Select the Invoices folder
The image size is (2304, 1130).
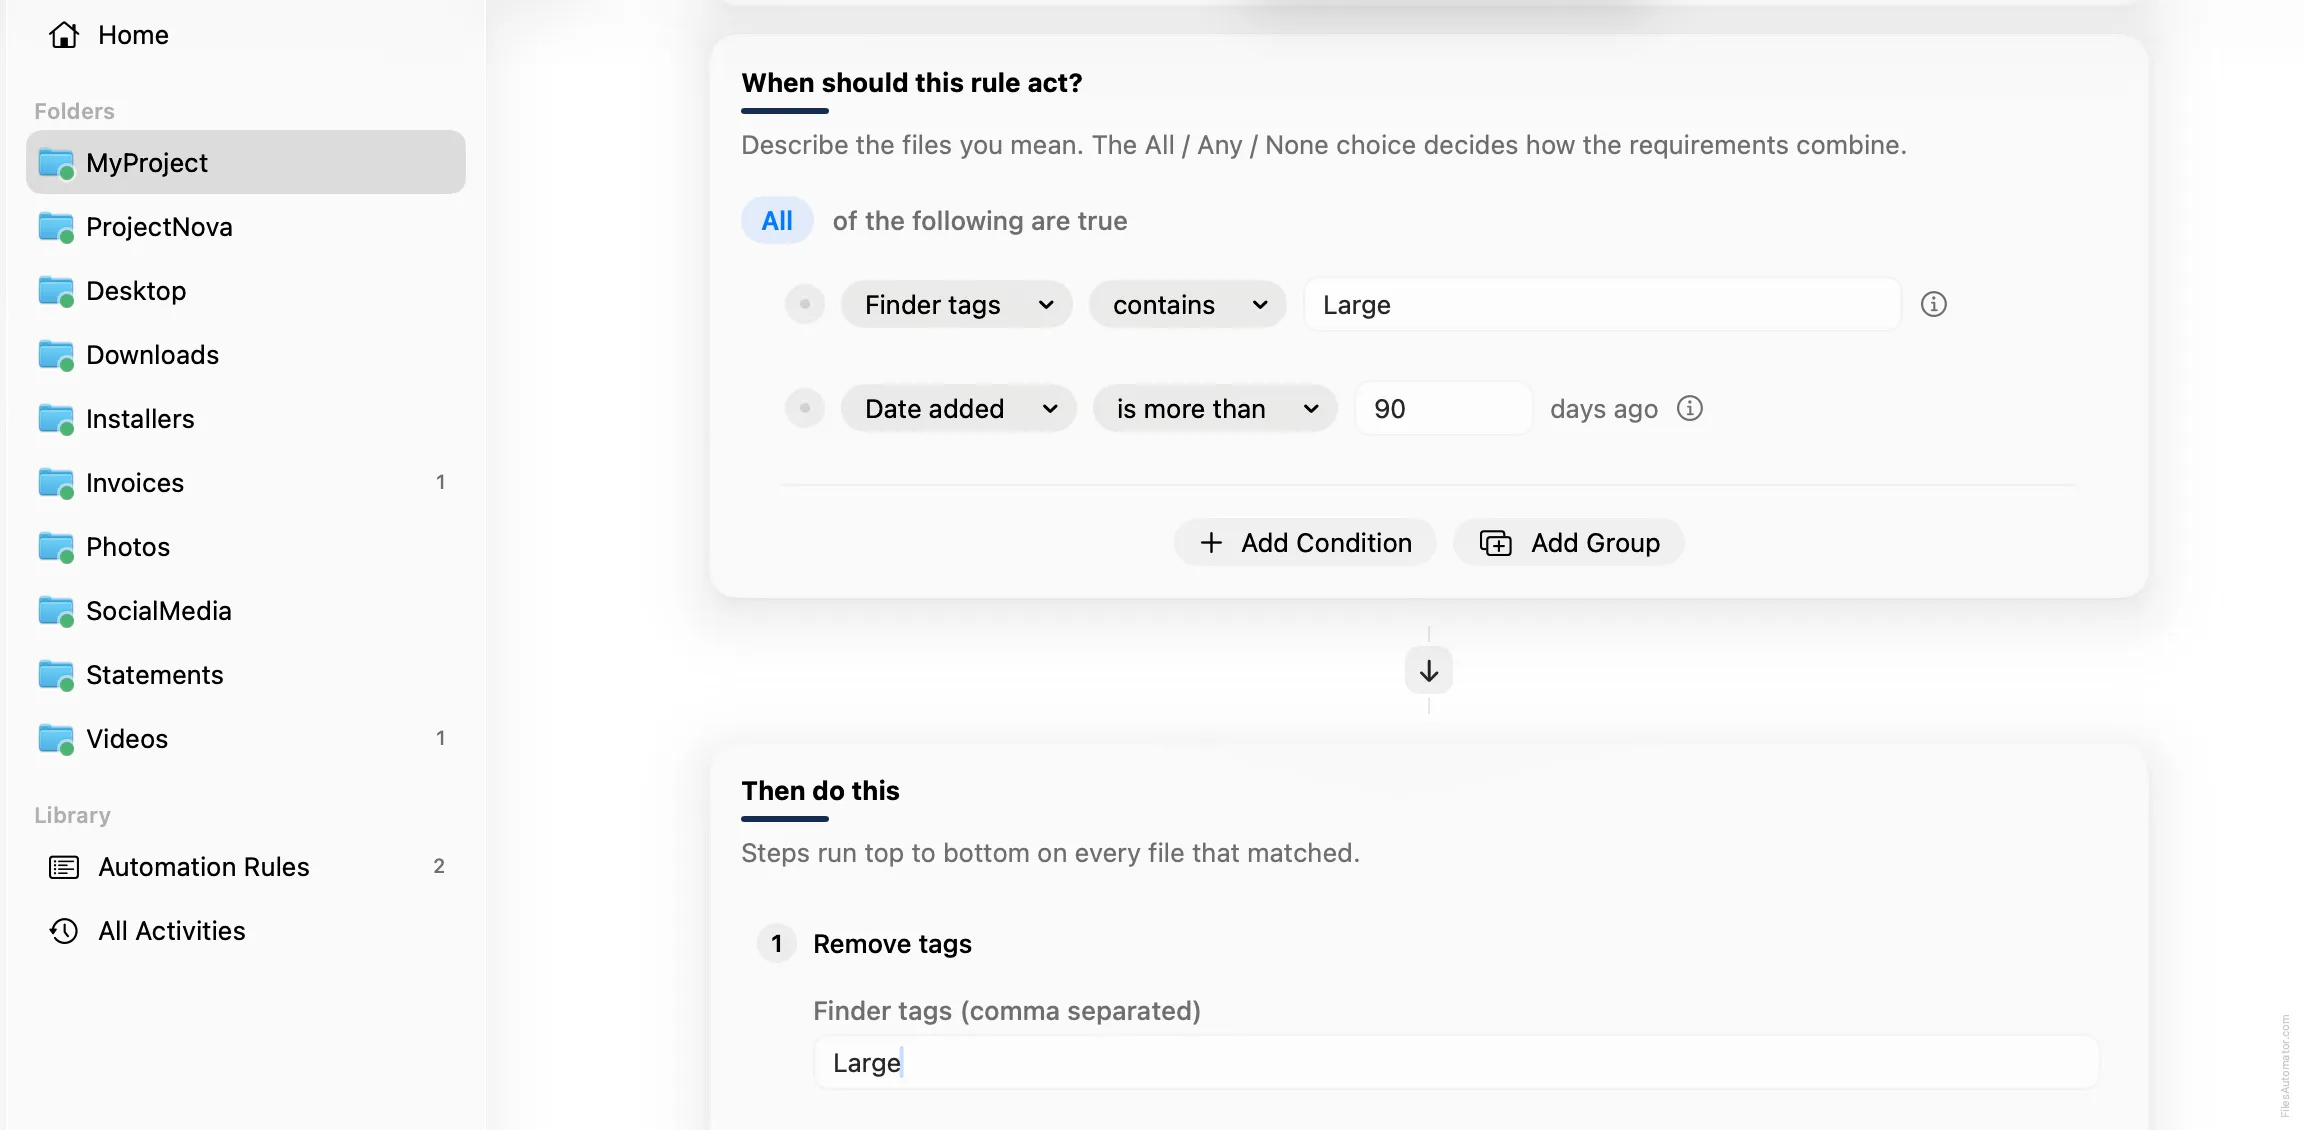pos(245,483)
